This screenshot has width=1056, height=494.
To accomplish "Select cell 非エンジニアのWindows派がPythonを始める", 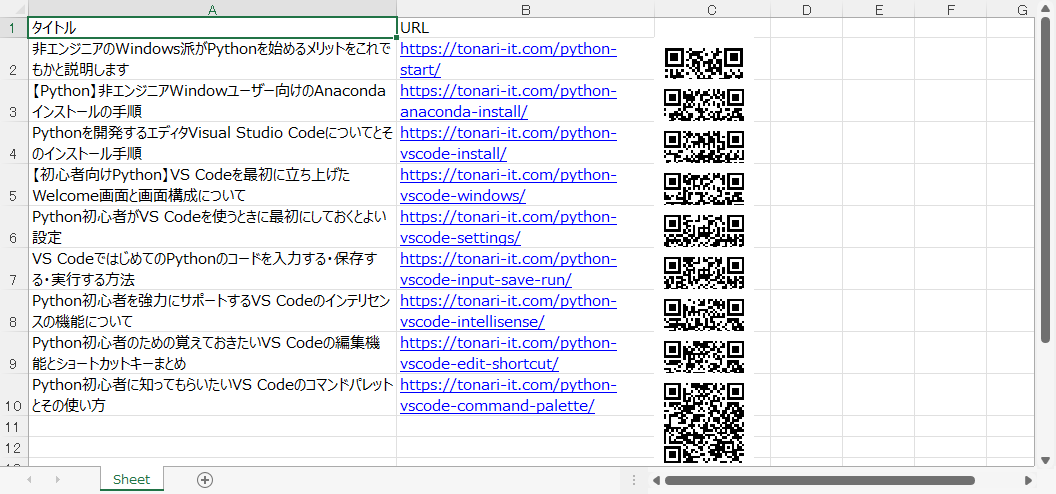I will pyautogui.click(x=212, y=59).
